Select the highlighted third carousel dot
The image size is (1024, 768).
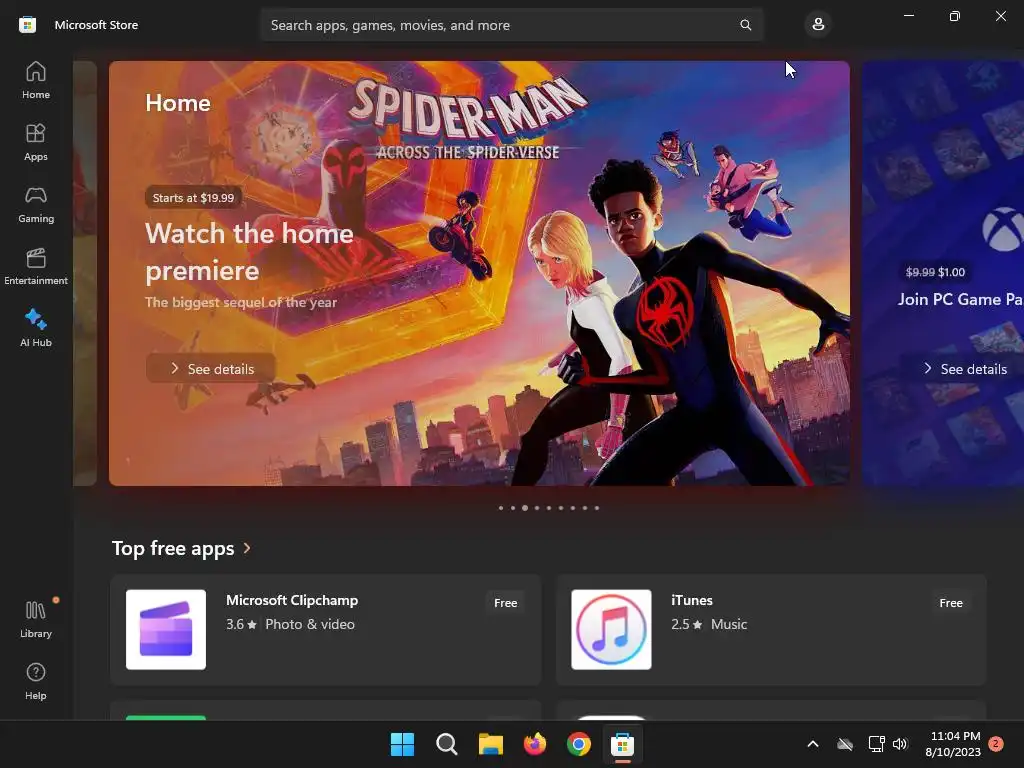(525, 508)
